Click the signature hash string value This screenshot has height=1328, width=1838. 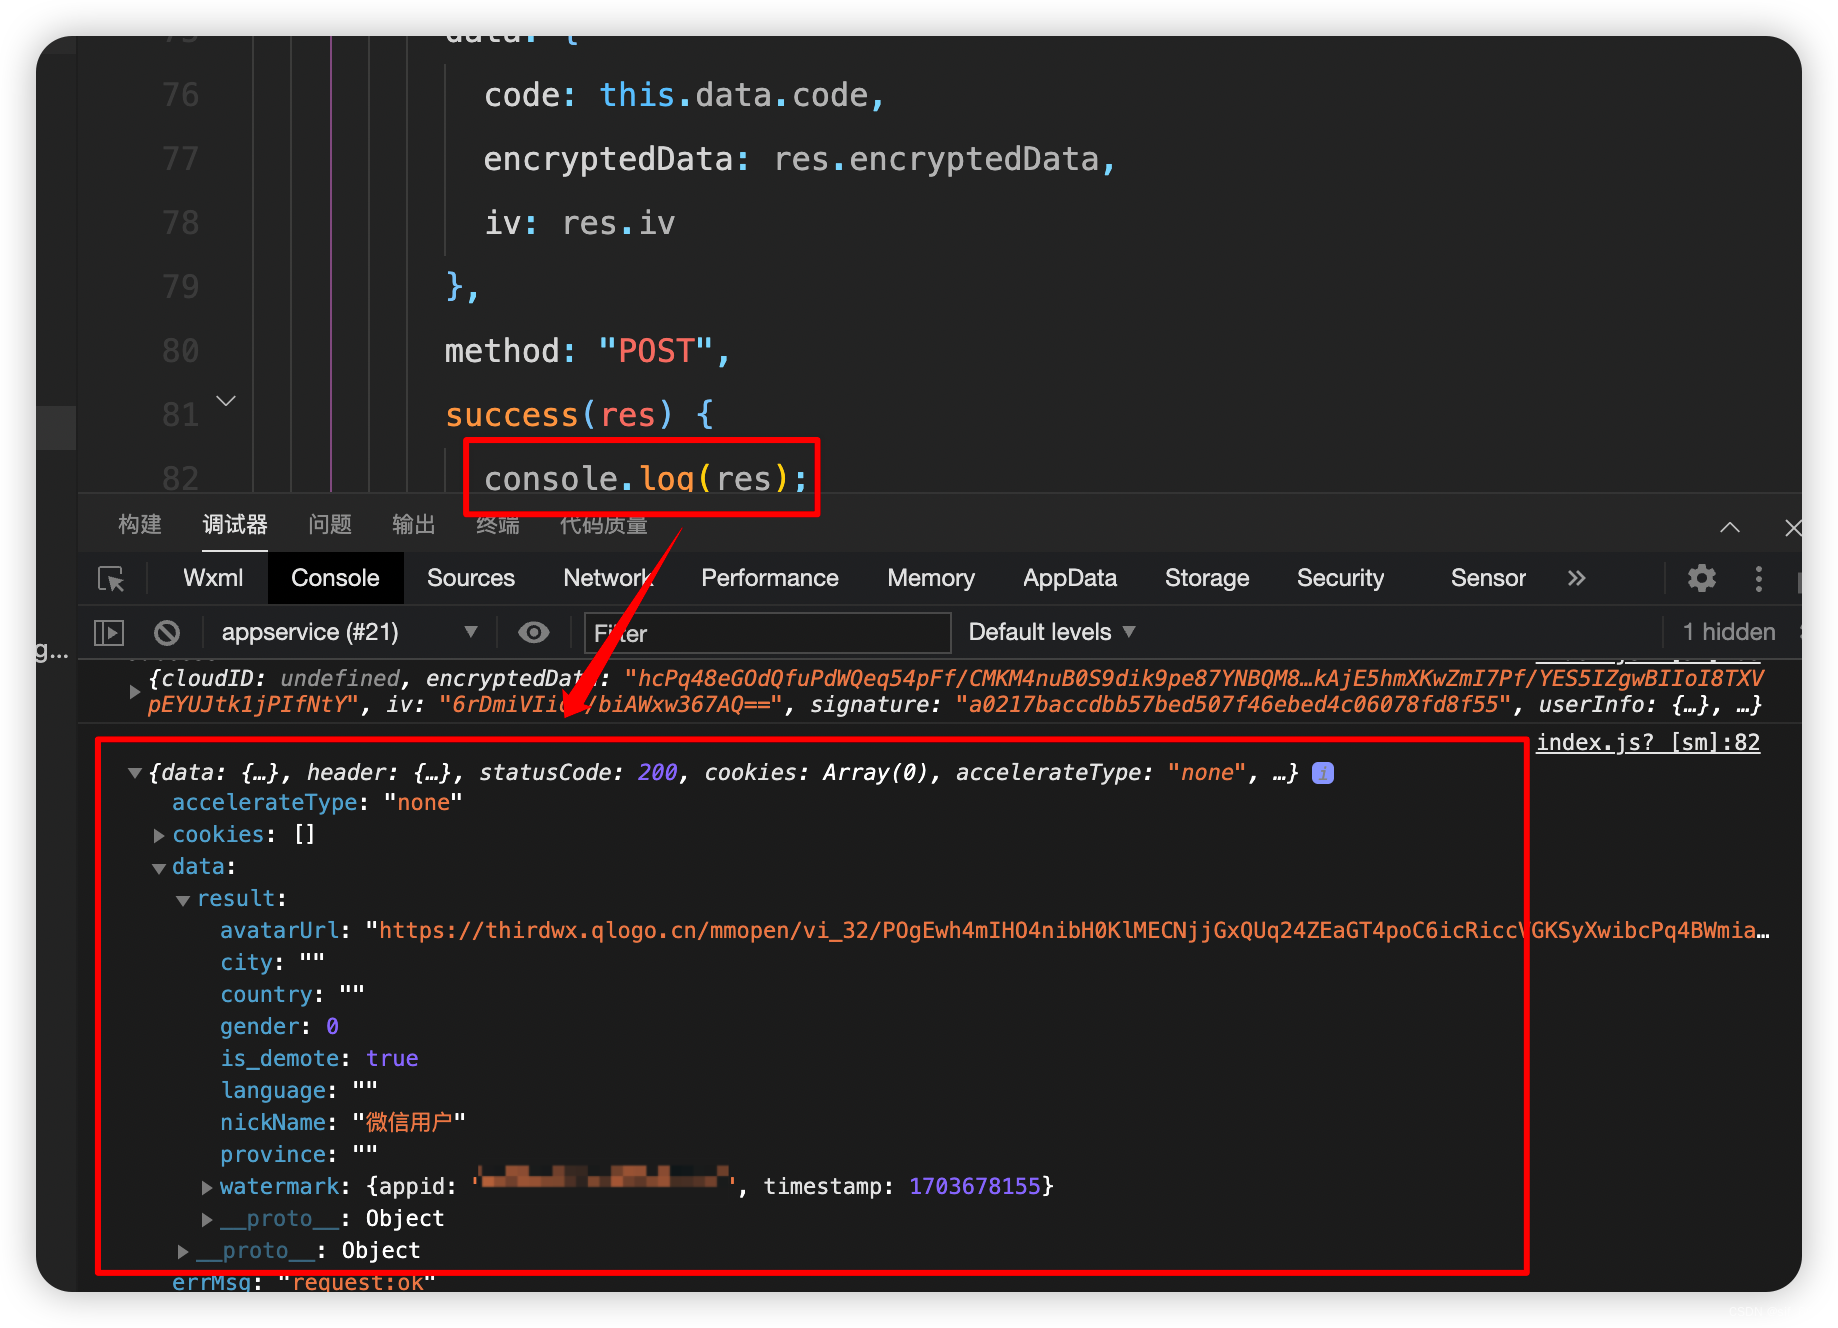click(x=1233, y=705)
